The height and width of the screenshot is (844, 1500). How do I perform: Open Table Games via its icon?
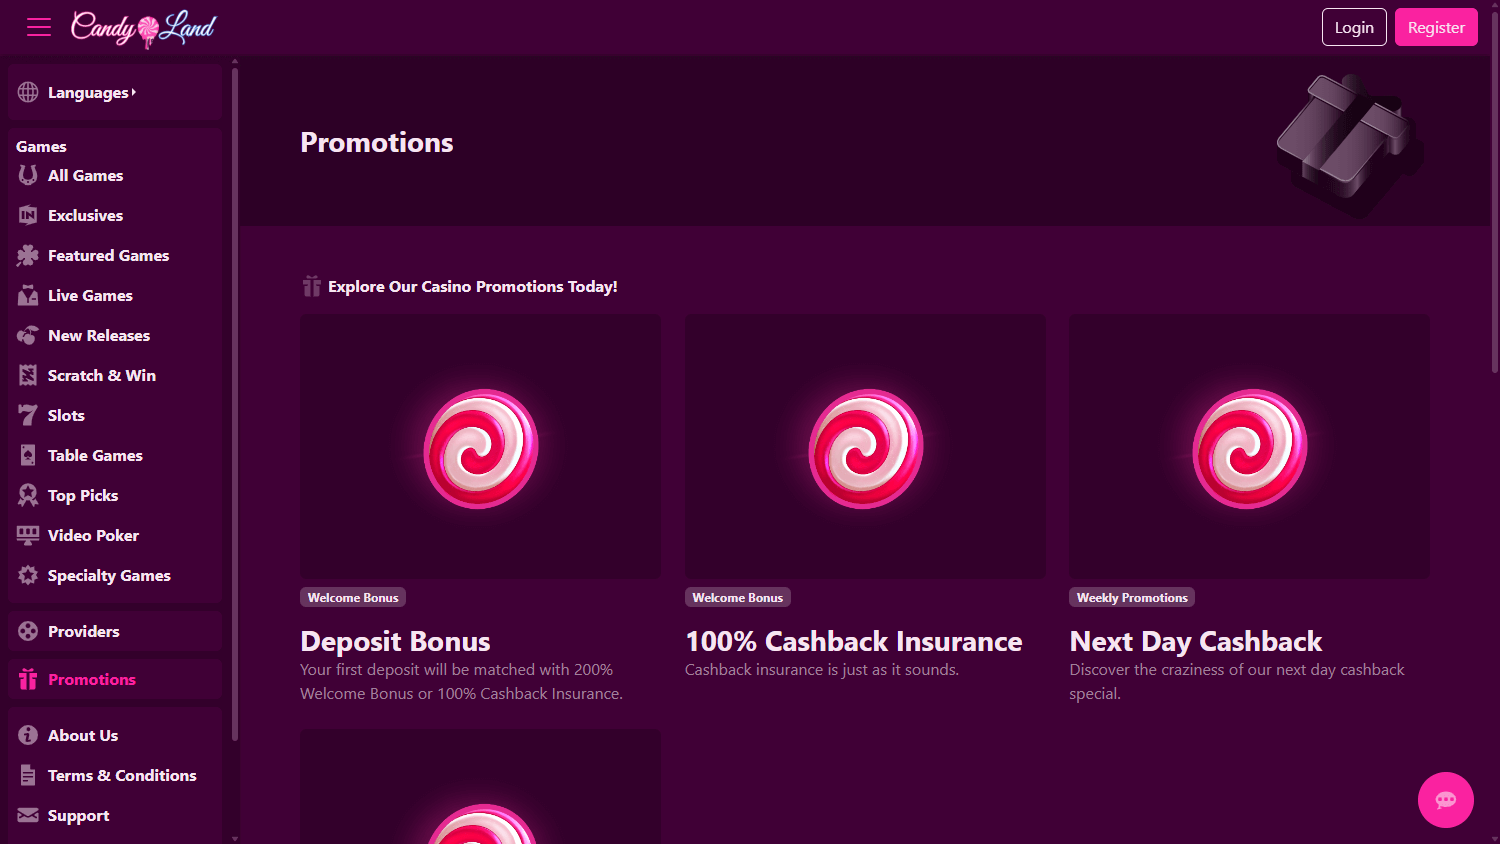pyautogui.click(x=27, y=455)
